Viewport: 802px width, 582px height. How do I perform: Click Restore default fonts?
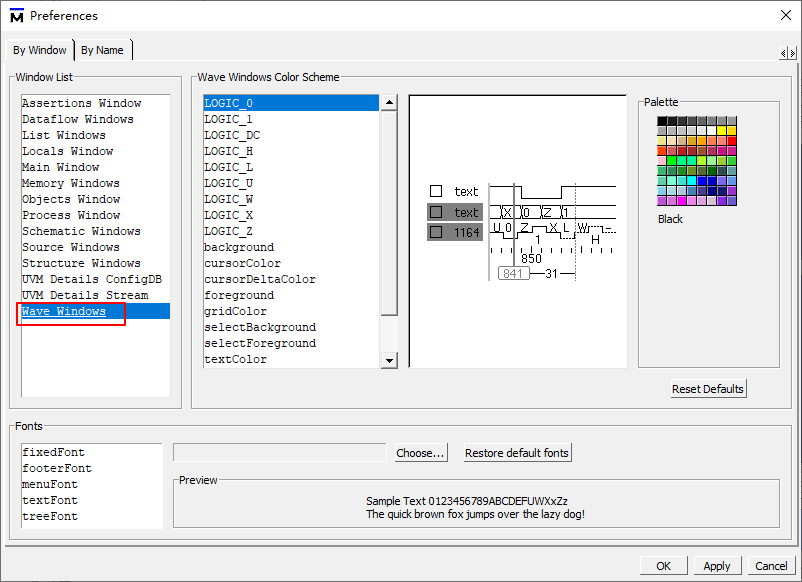(x=516, y=452)
